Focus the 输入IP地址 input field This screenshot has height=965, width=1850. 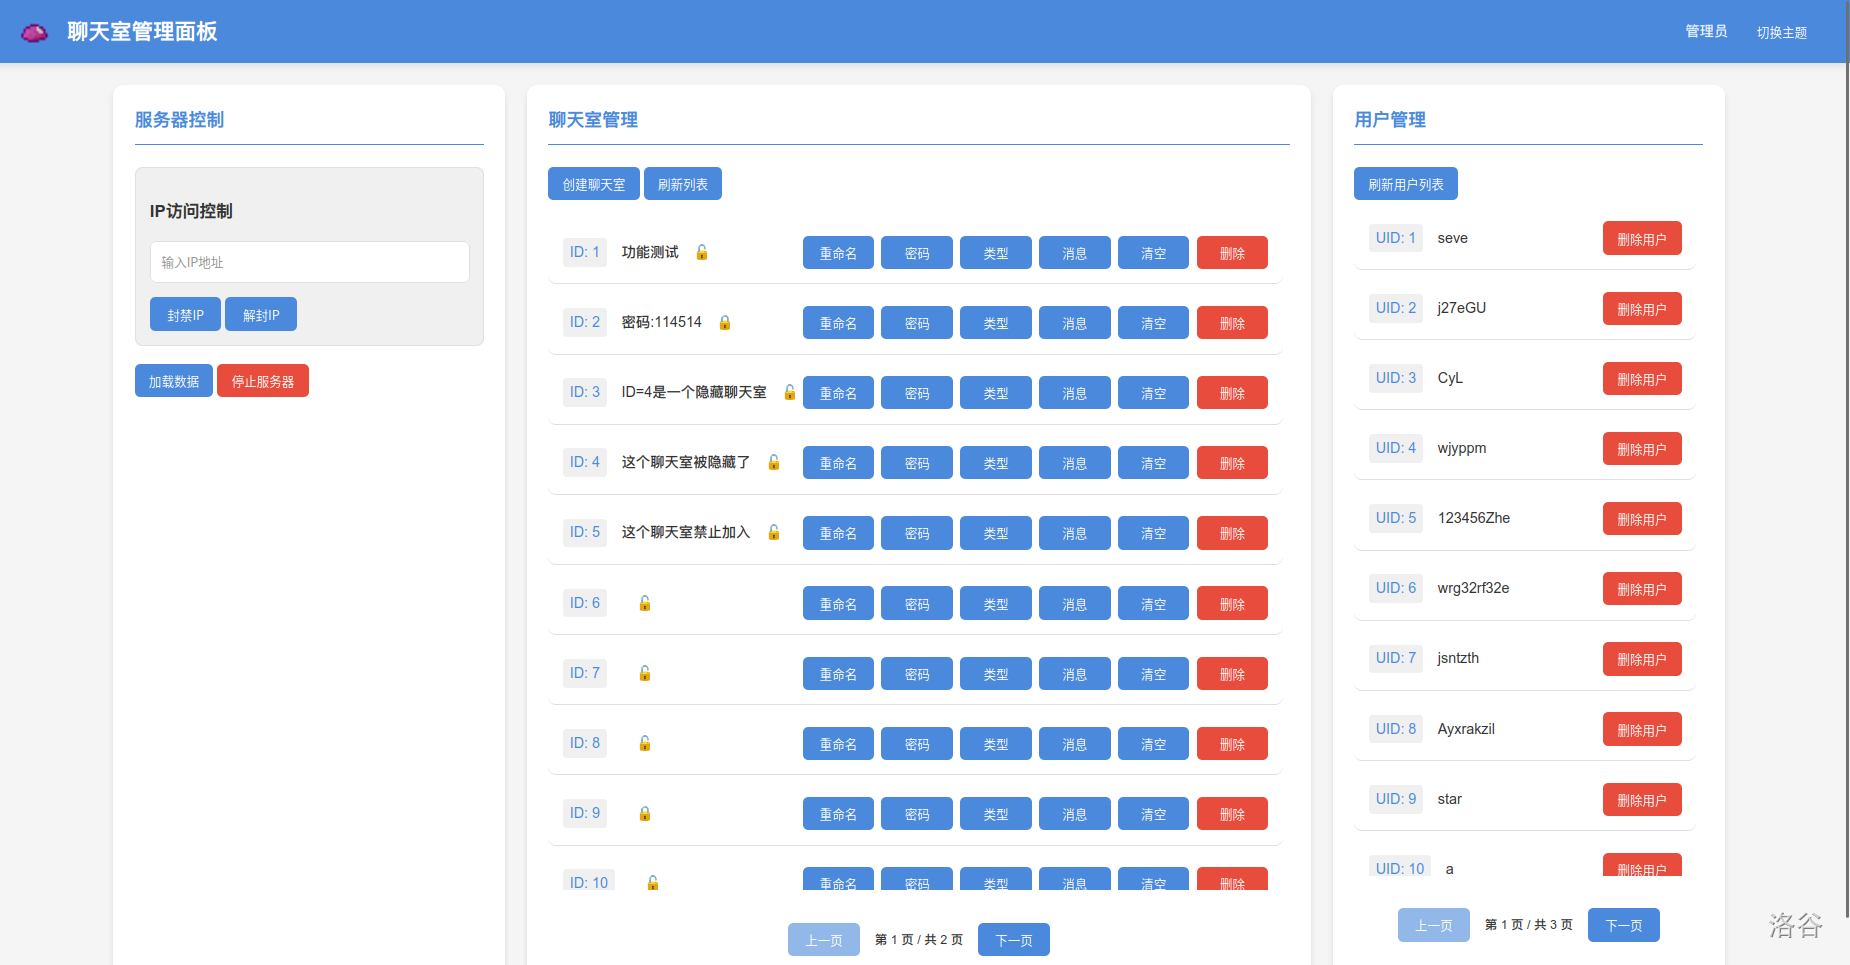click(309, 262)
